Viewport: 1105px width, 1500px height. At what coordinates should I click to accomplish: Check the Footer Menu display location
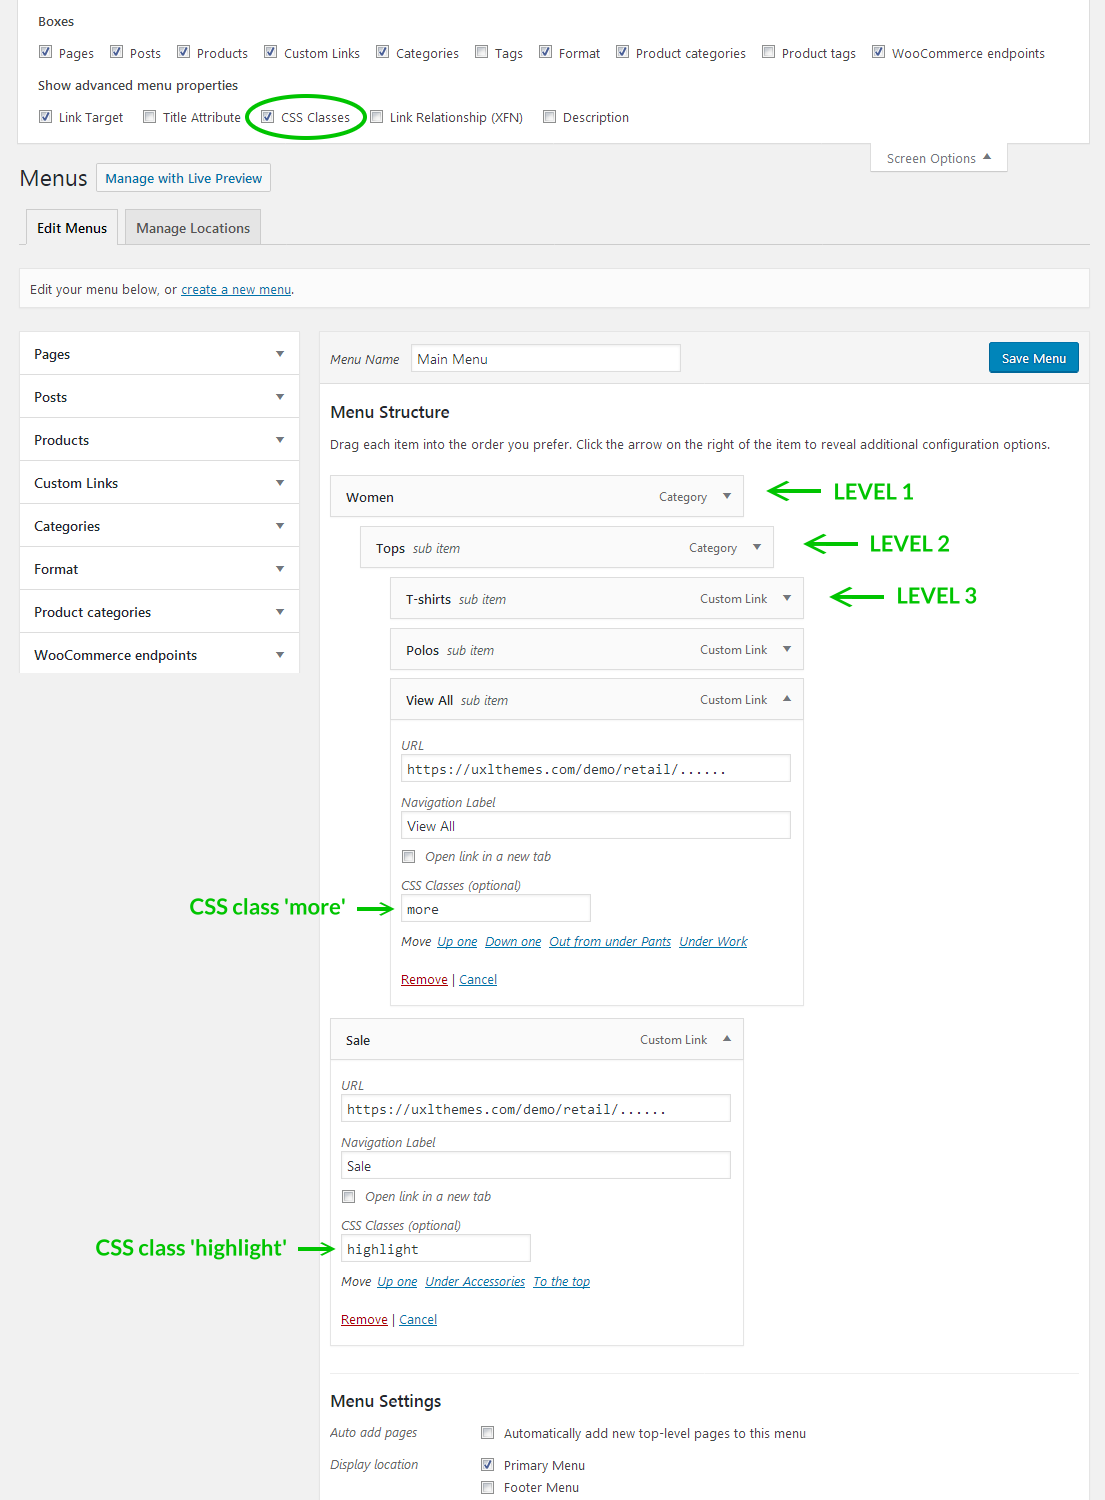point(487,1487)
